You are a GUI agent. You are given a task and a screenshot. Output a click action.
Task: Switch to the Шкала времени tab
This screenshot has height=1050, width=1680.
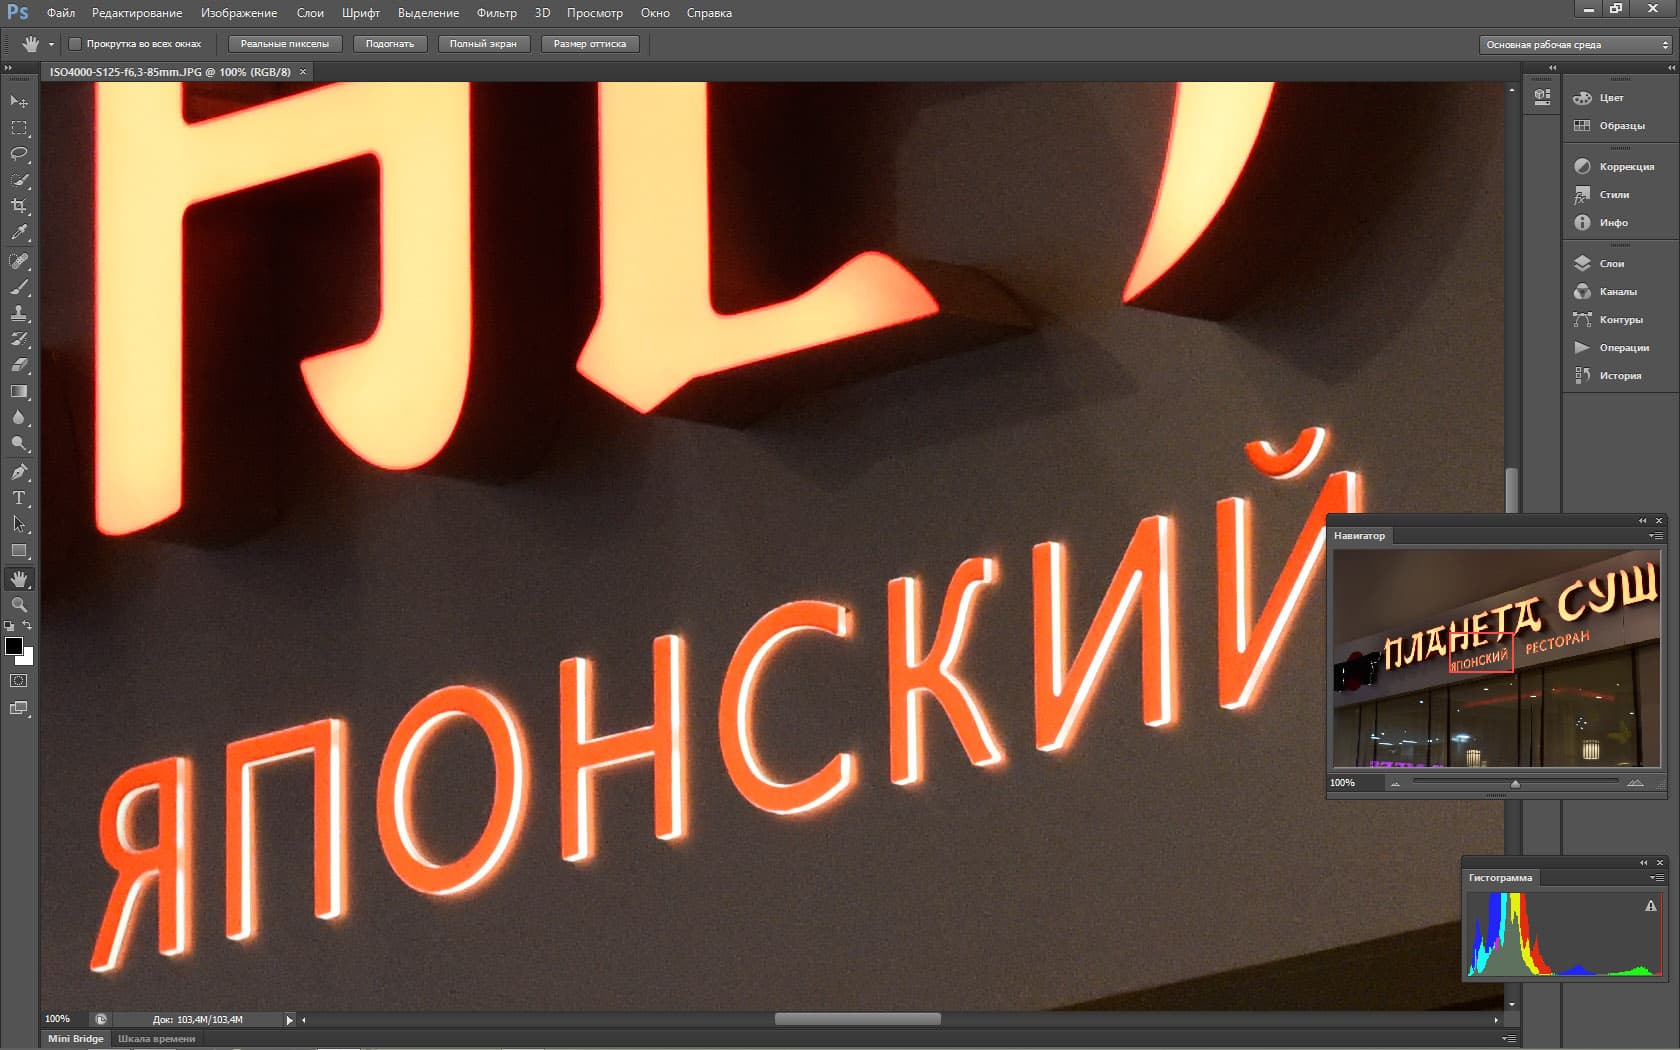pos(156,1039)
